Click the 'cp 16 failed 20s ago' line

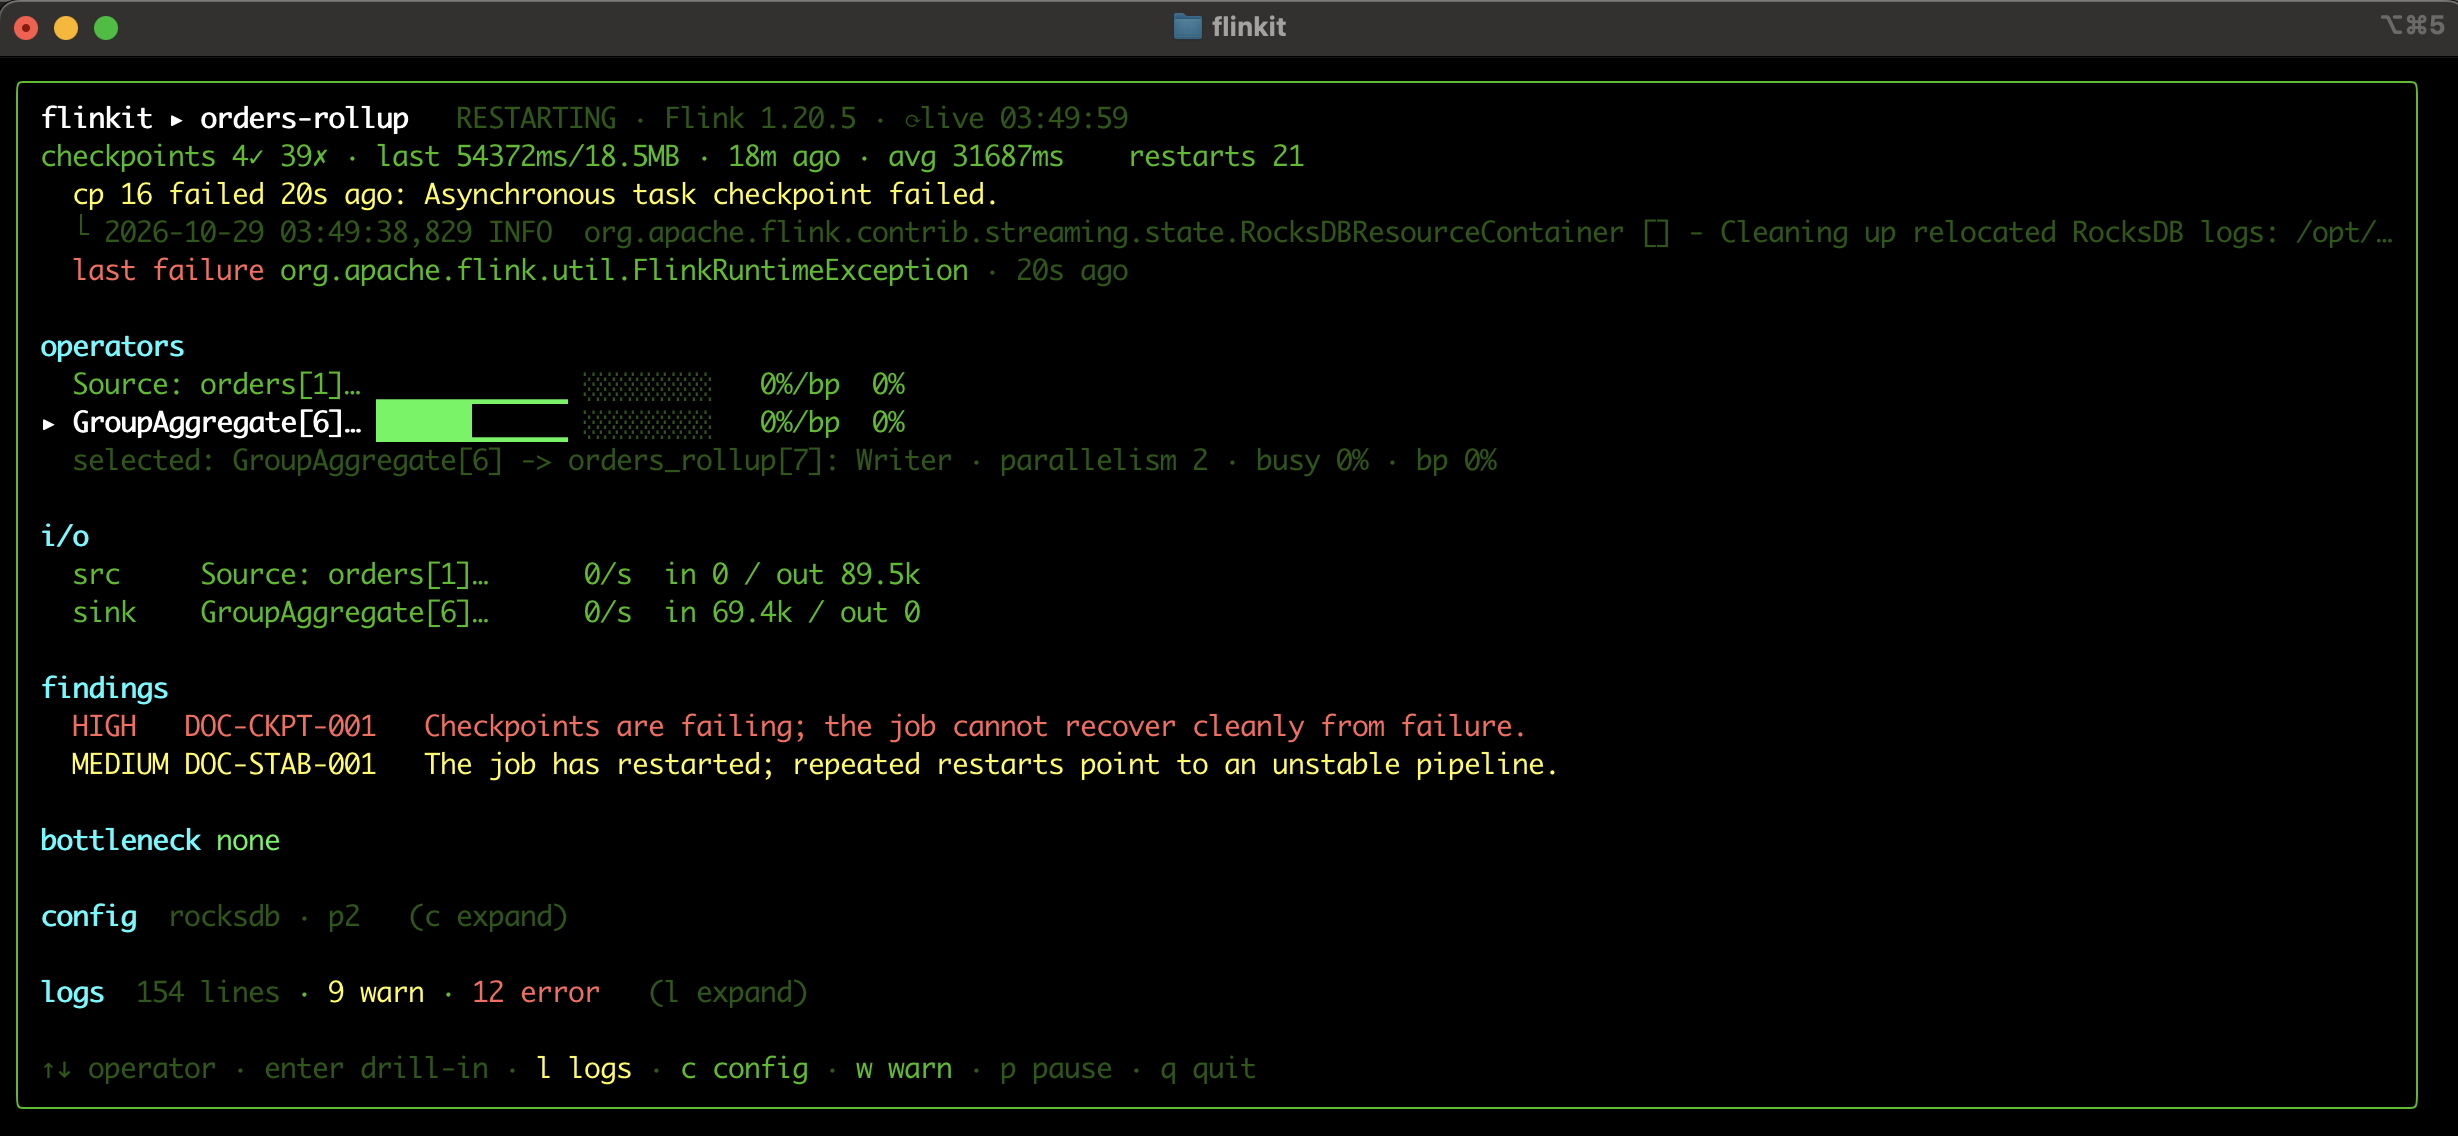click(x=535, y=195)
